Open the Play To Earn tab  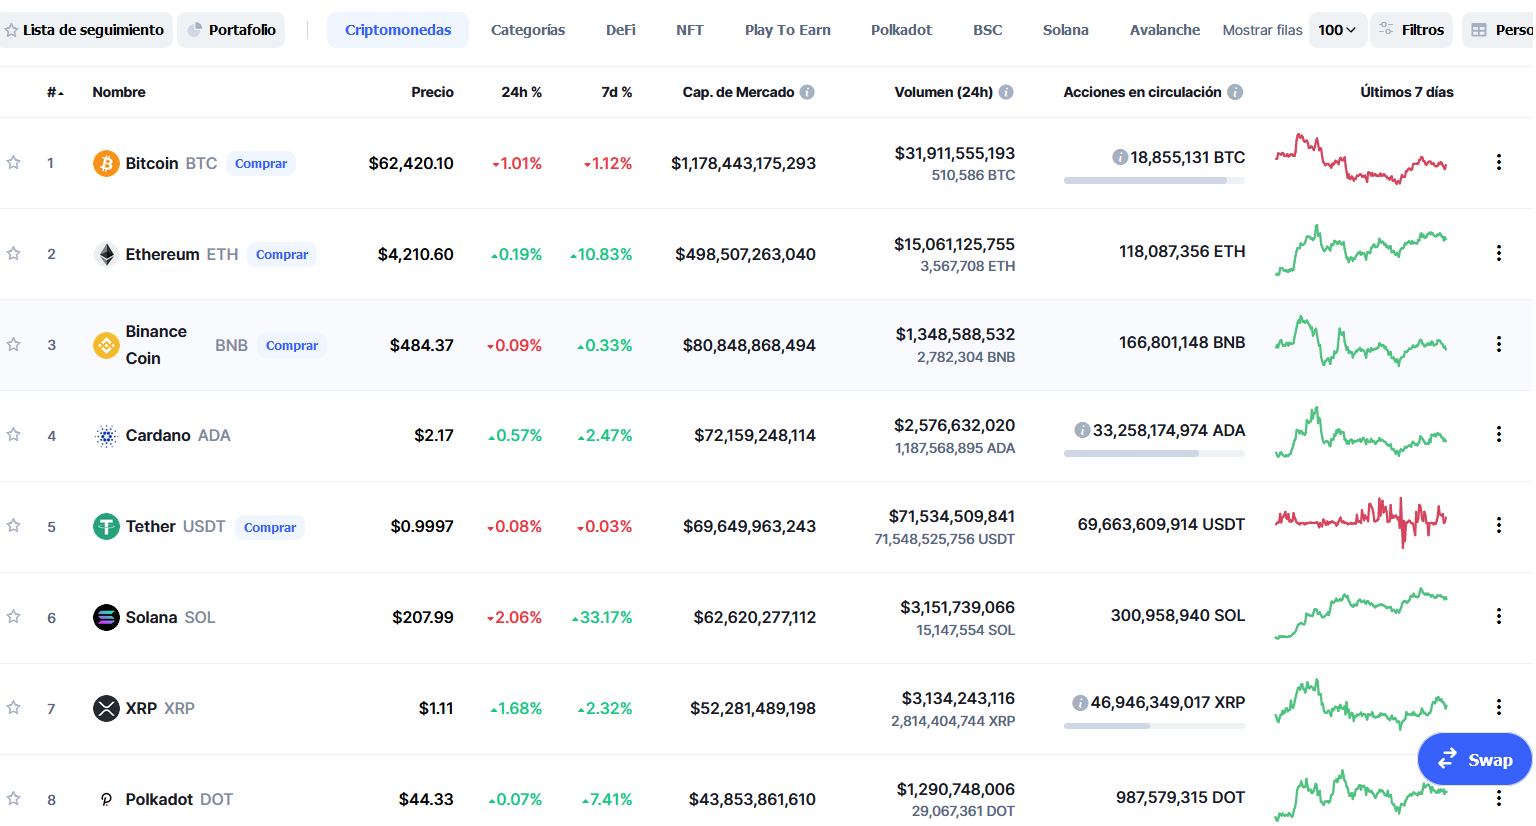788,30
